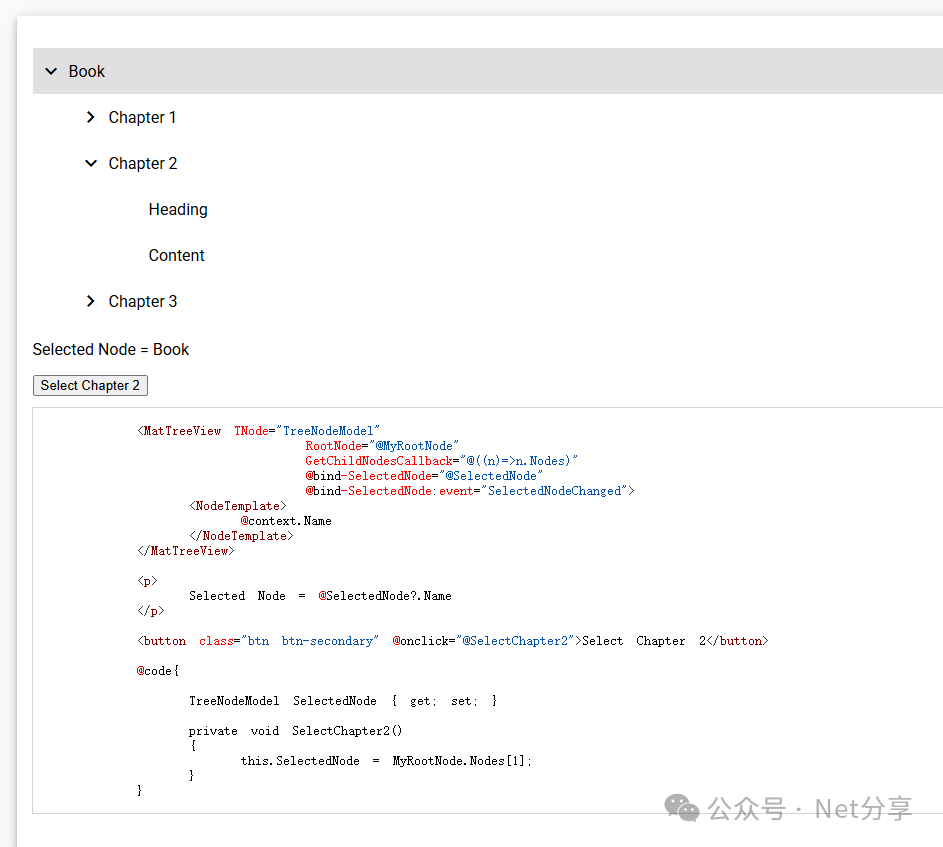
Task: Pick the Chapter 3 node label
Action: (143, 301)
